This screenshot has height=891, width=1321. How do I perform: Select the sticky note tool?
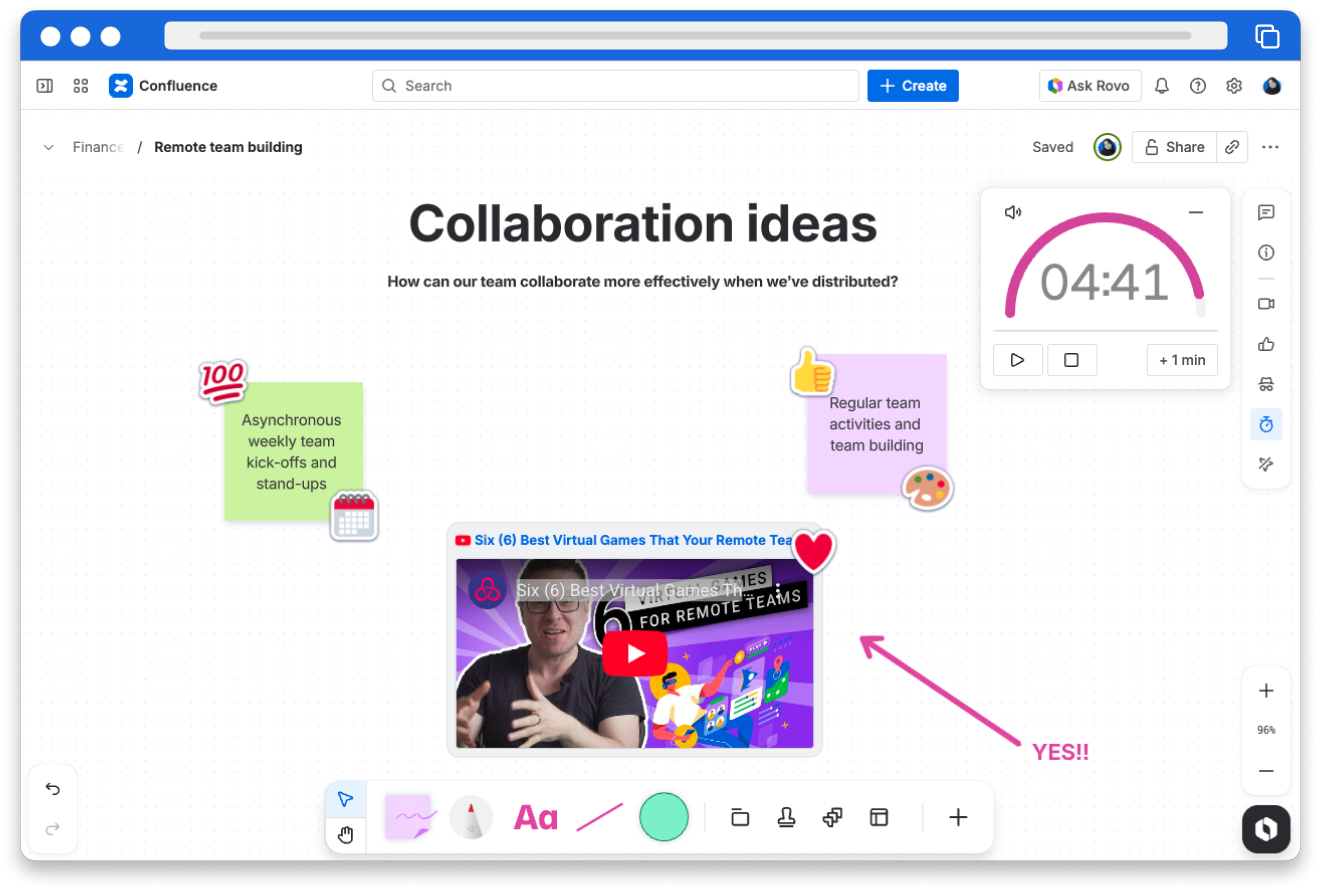pos(410,817)
